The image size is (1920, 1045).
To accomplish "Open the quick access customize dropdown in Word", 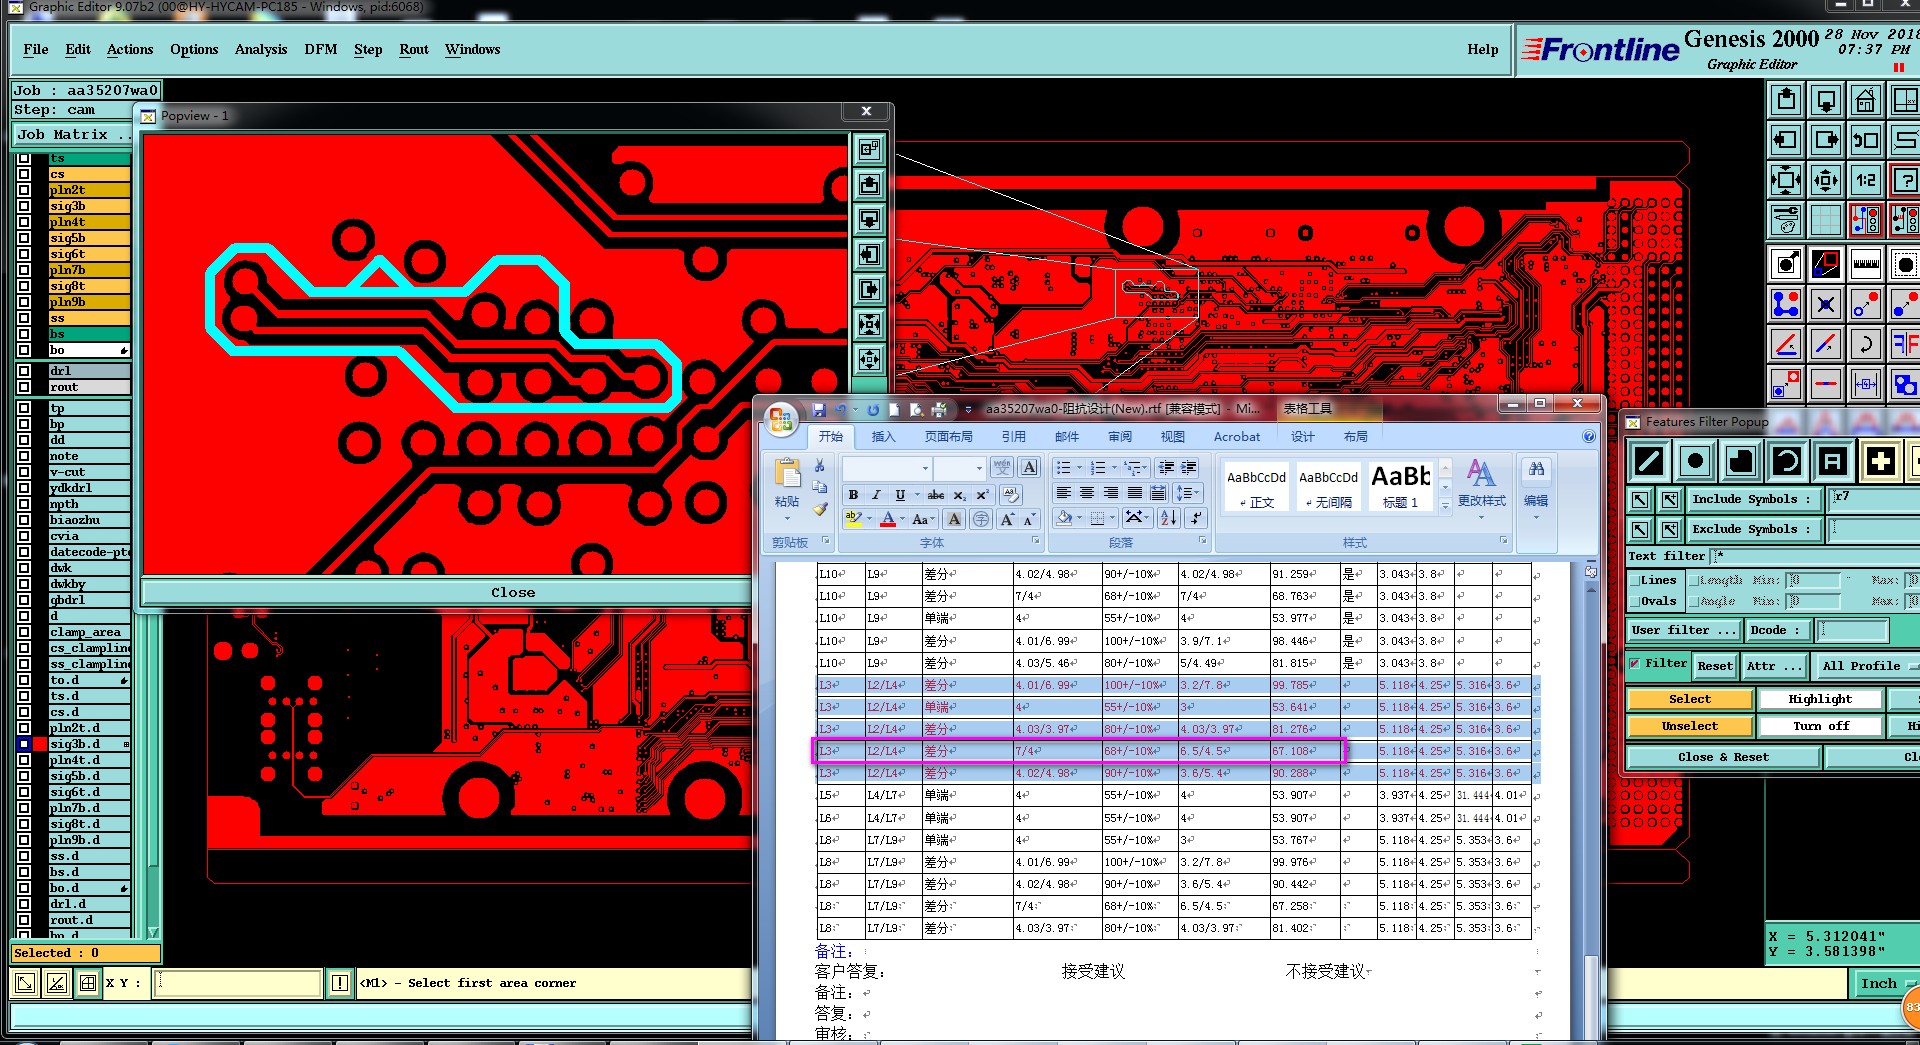I will pyautogui.click(x=968, y=409).
